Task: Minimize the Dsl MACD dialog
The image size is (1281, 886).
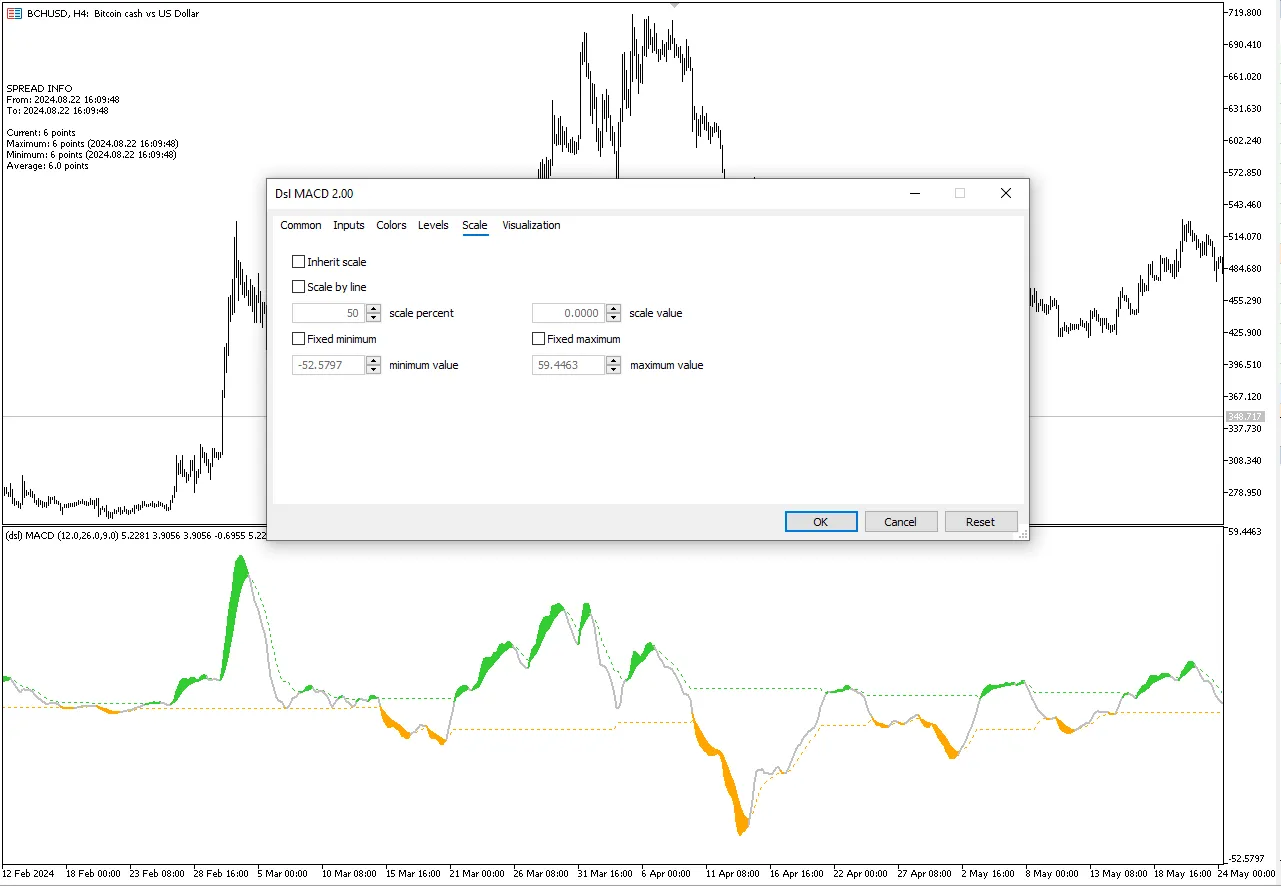Action: [x=914, y=194]
